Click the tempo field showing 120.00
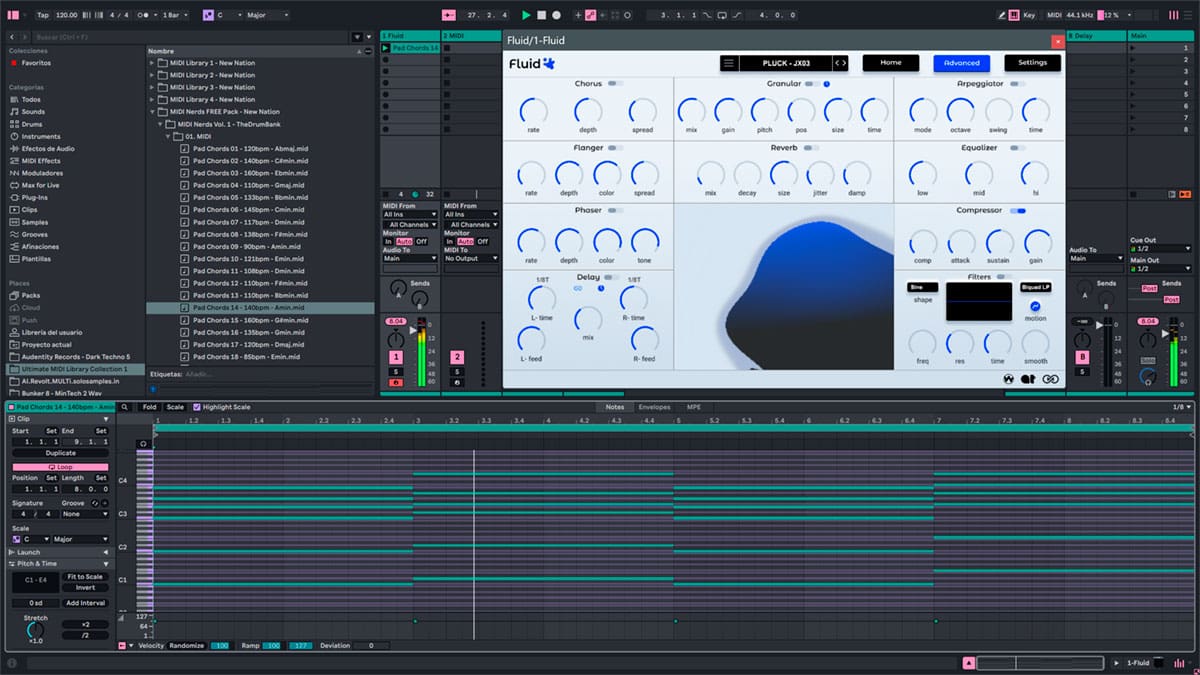 tap(67, 15)
